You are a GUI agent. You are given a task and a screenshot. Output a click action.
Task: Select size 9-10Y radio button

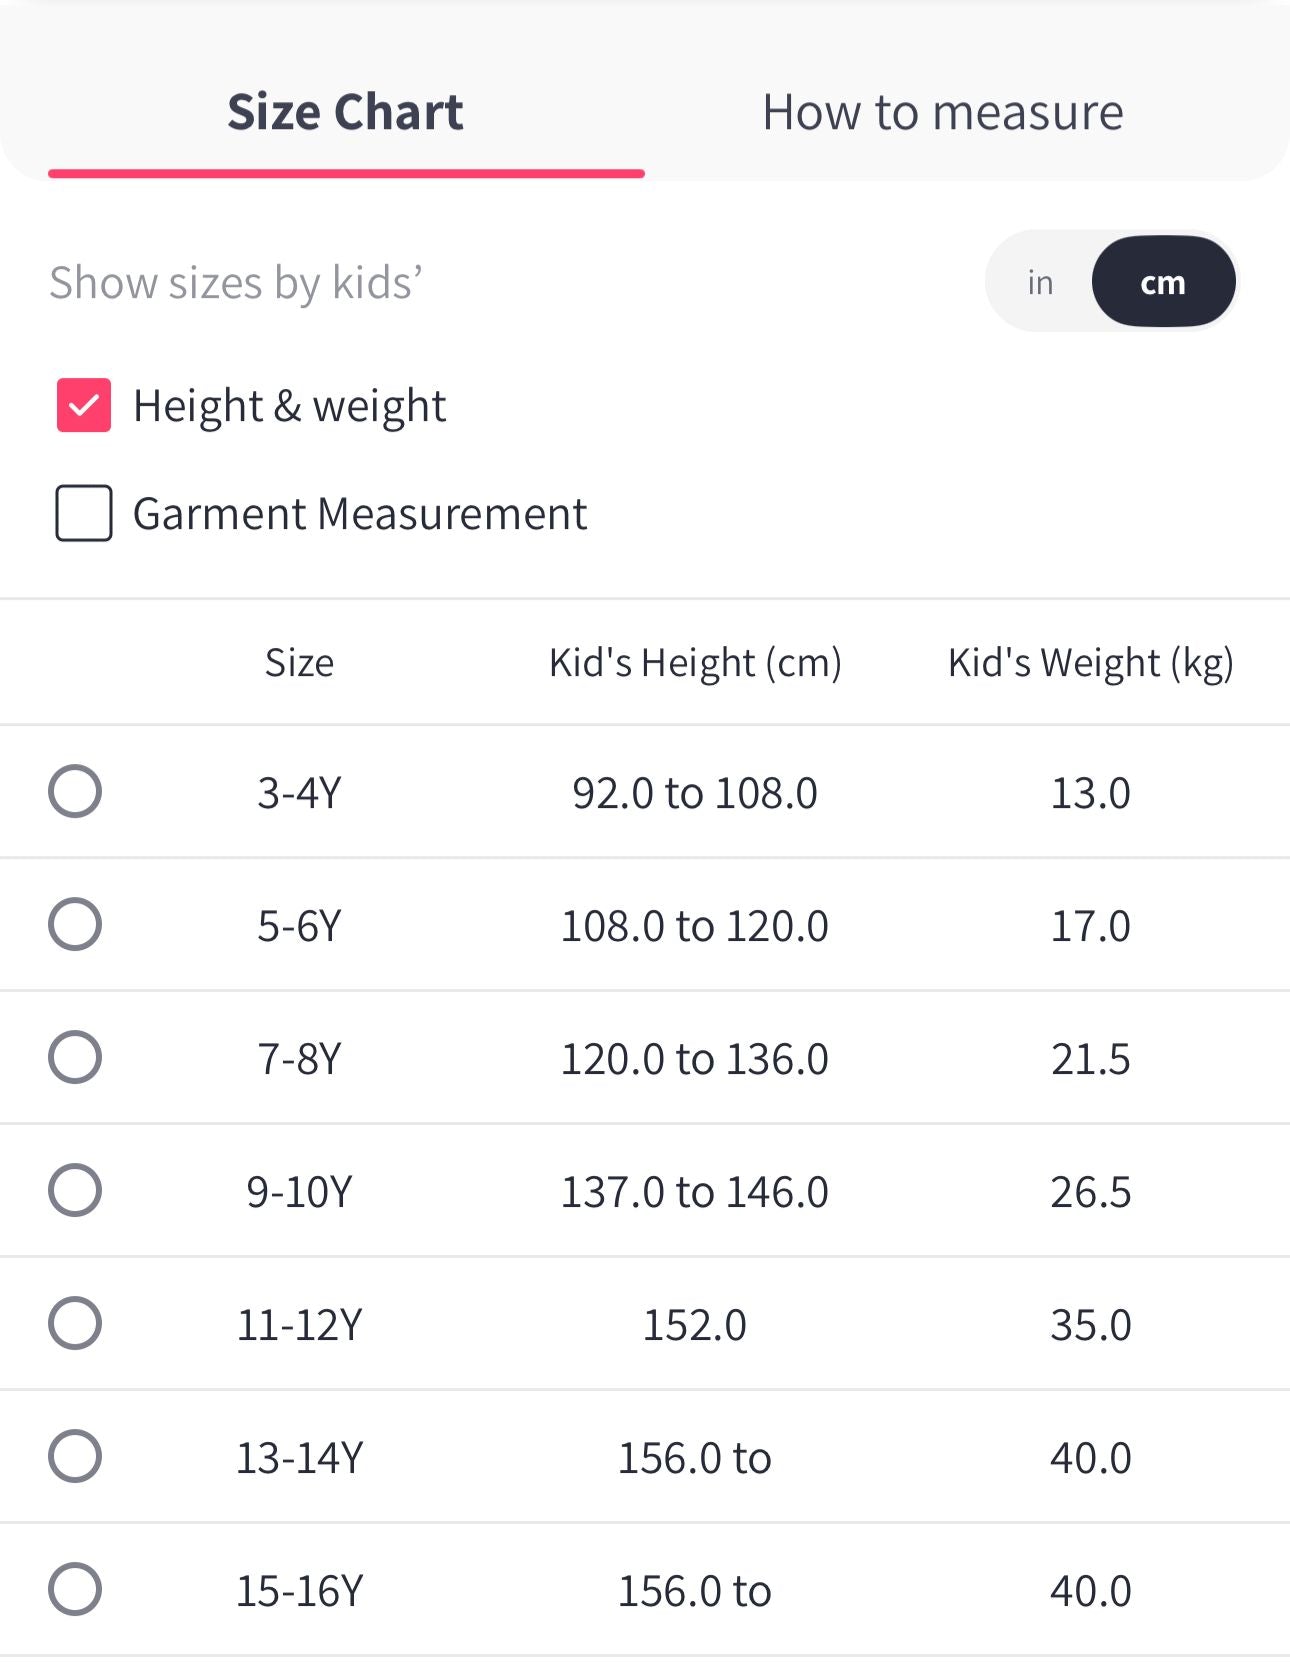[x=75, y=1190]
